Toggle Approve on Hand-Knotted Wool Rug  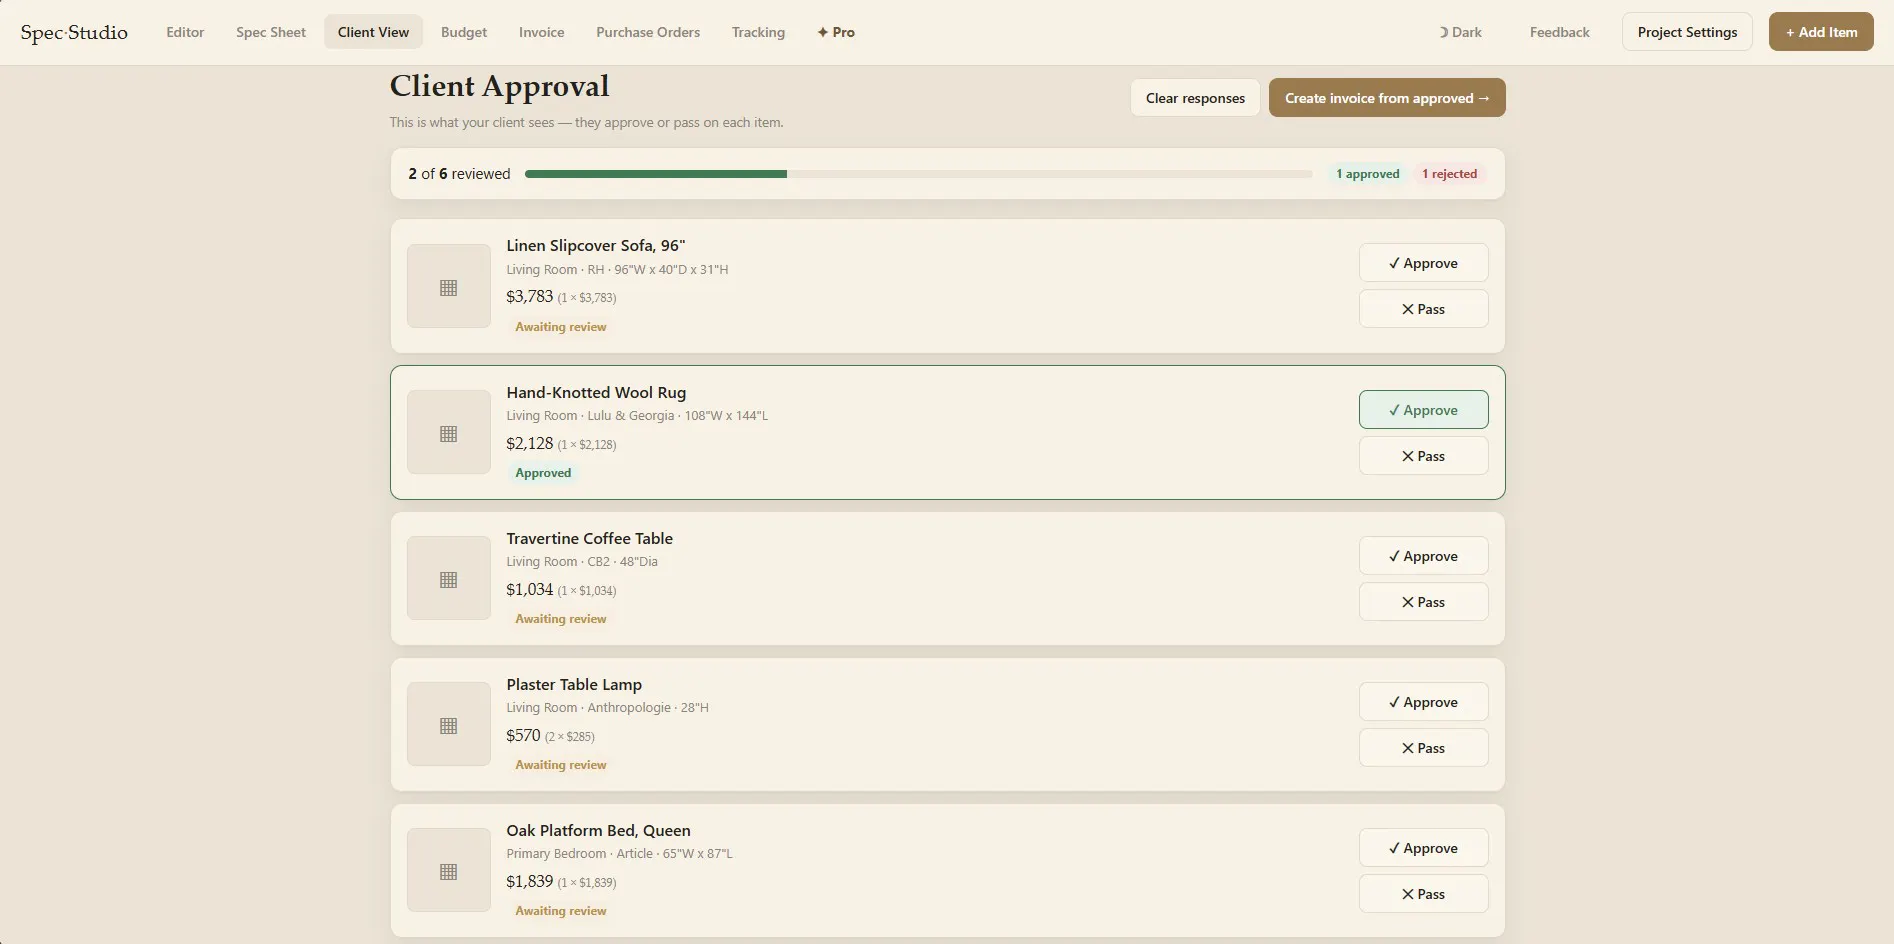[x=1423, y=410]
